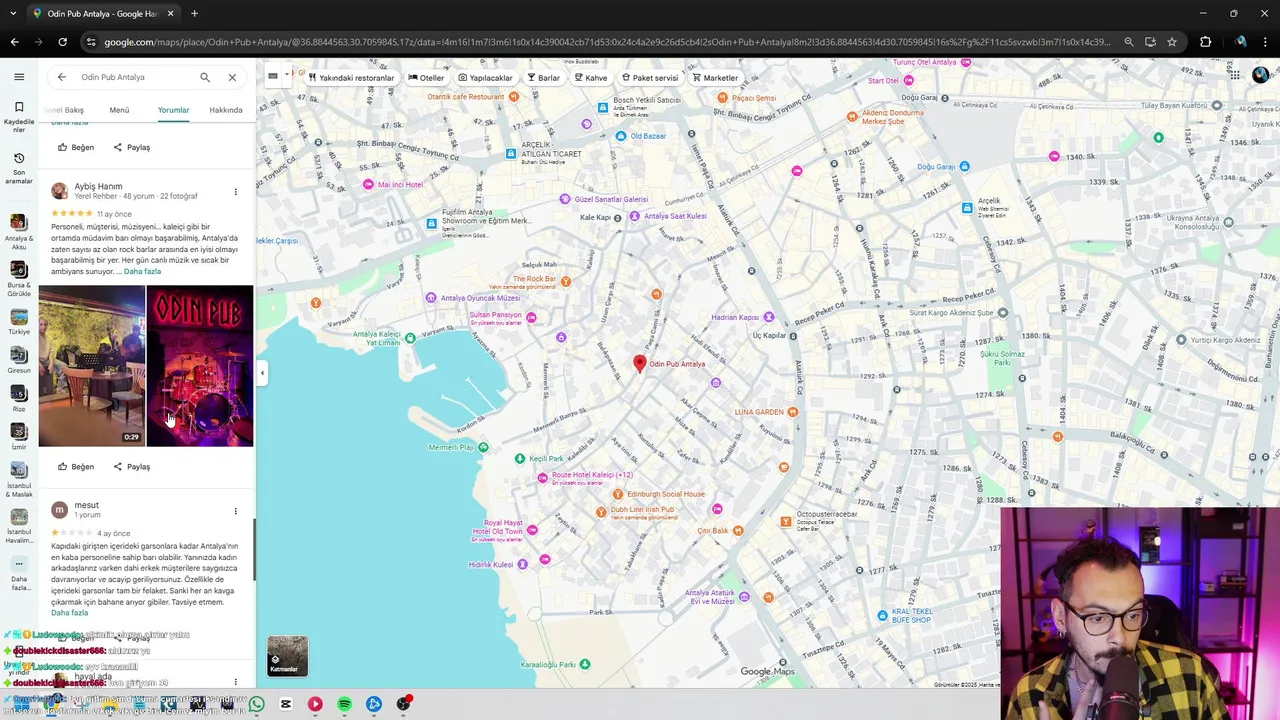Viewport: 1280px width, 720px height.
Task: Open Rize saved list
Action: (19, 398)
